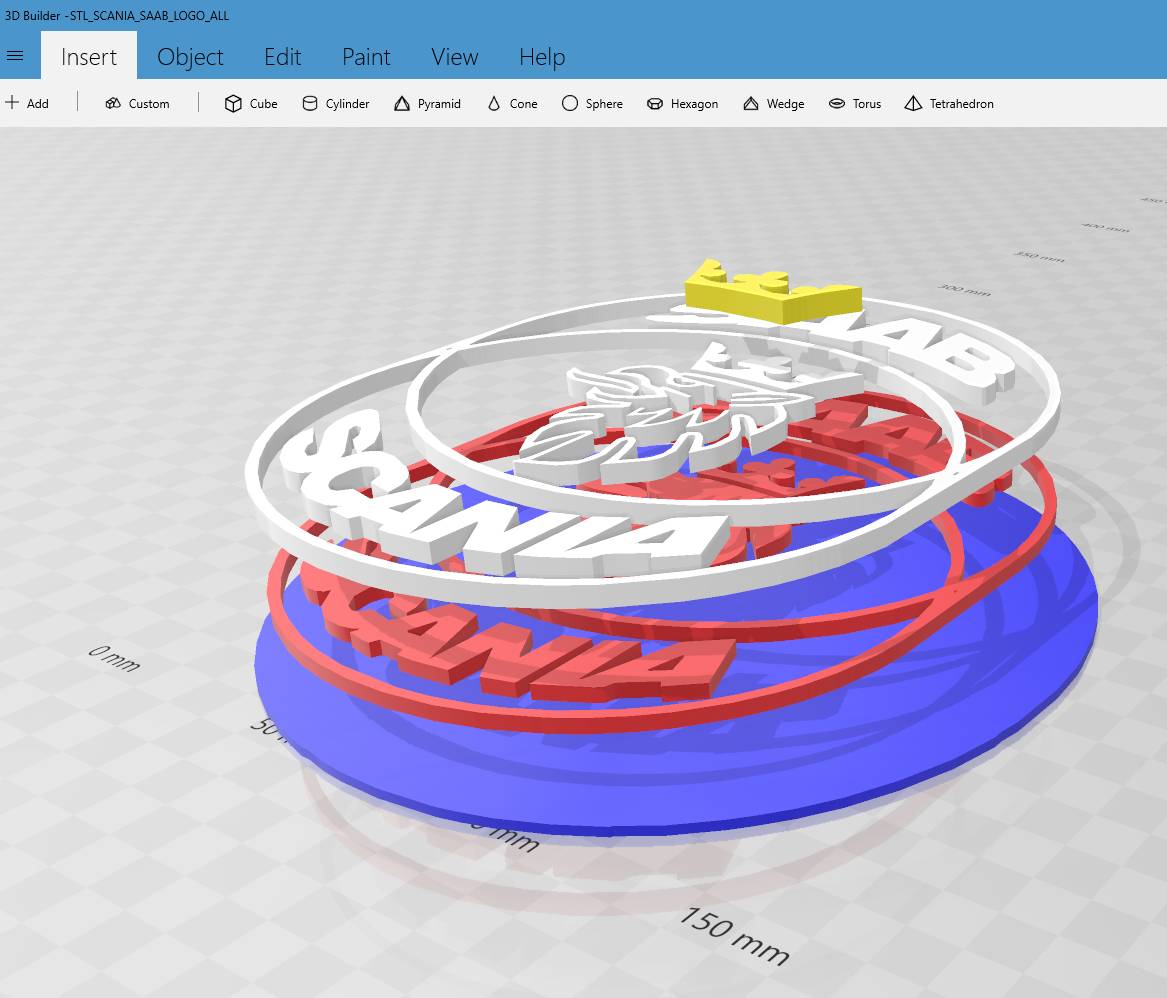Select the yellow crown piece model
The image size is (1167, 998).
tap(774, 295)
